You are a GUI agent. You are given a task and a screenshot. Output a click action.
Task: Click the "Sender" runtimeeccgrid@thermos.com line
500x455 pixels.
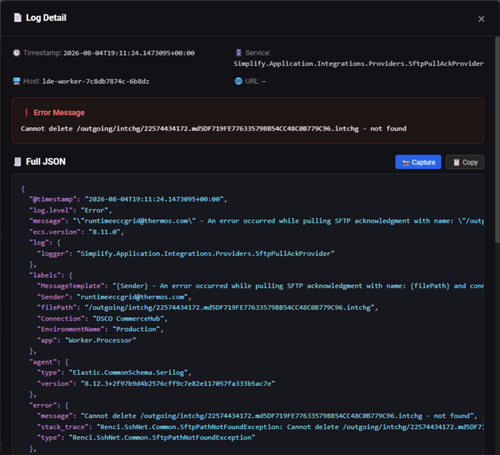point(114,297)
